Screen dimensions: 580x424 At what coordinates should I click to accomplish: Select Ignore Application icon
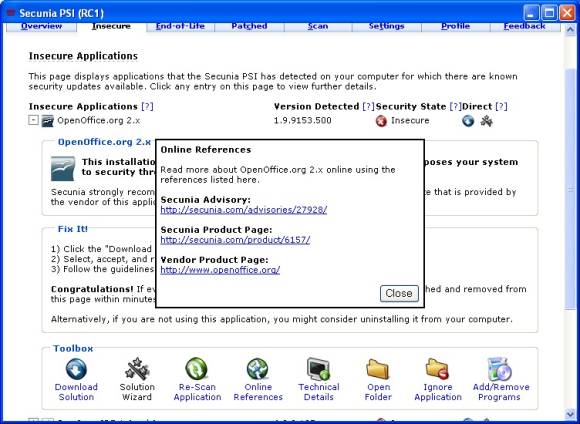click(x=437, y=369)
